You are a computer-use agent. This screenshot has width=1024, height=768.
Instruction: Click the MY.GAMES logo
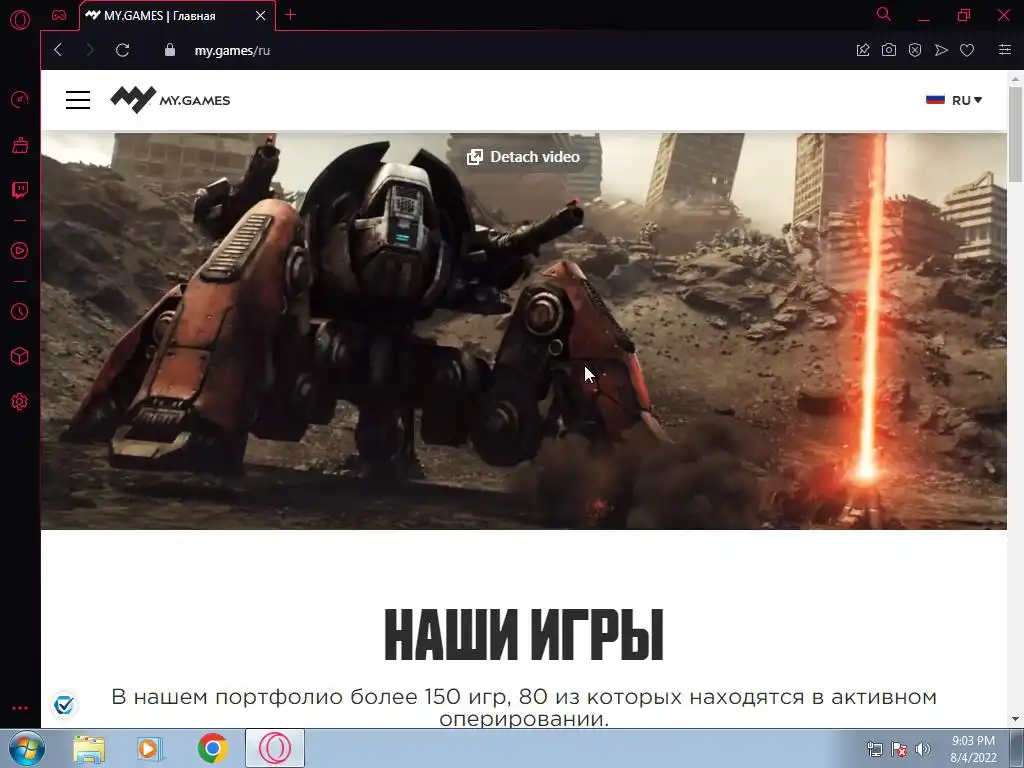coord(170,100)
